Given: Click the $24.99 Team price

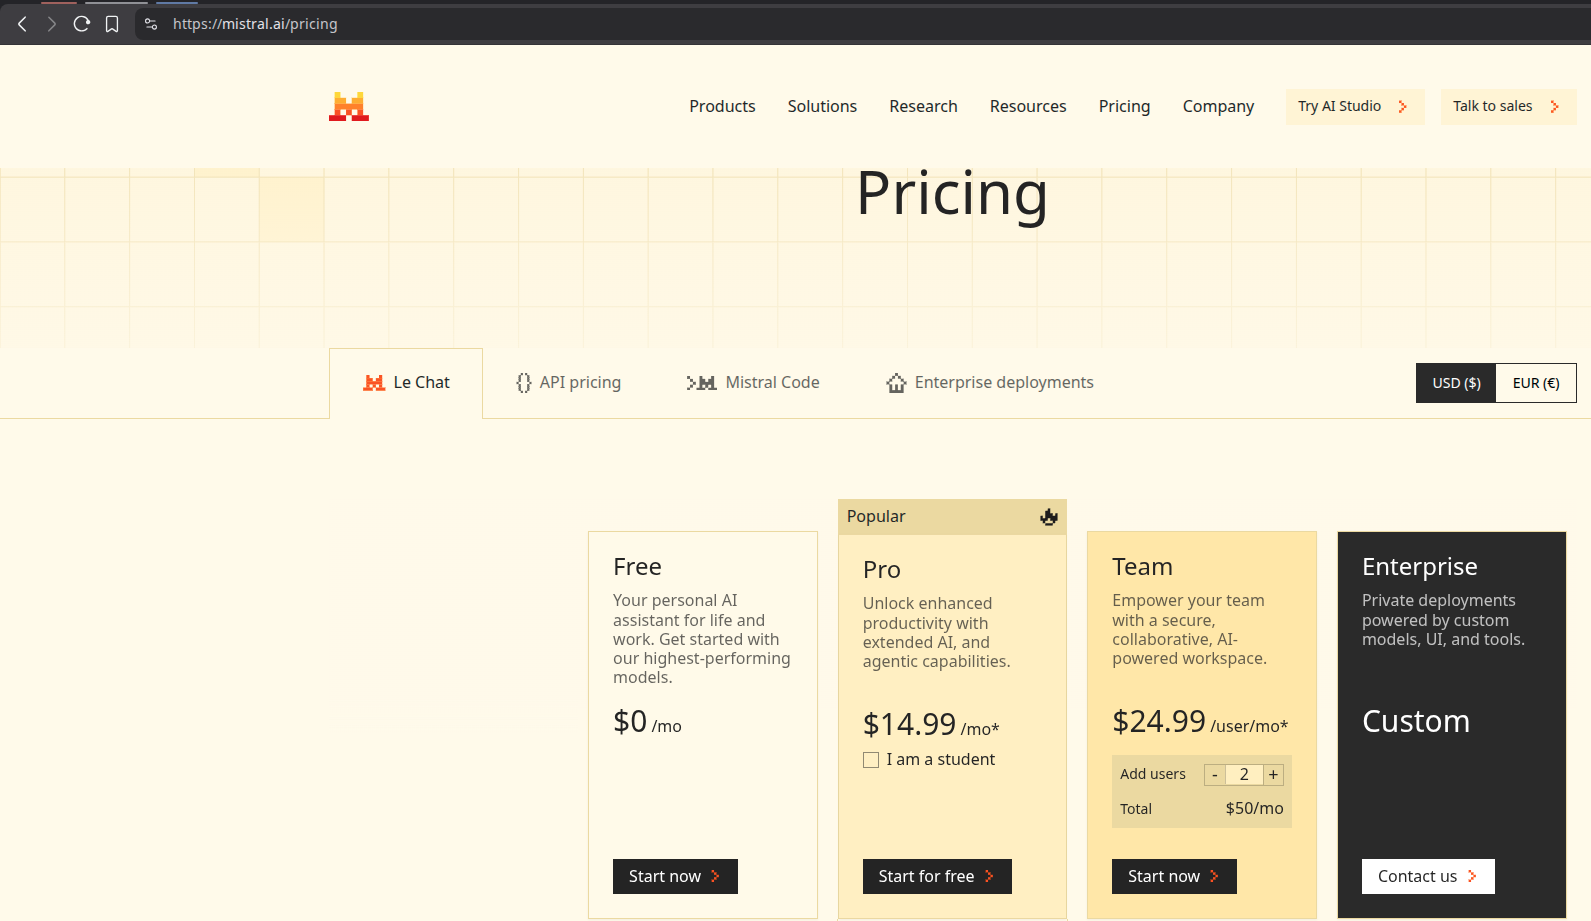Looking at the screenshot, I should tap(1159, 721).
